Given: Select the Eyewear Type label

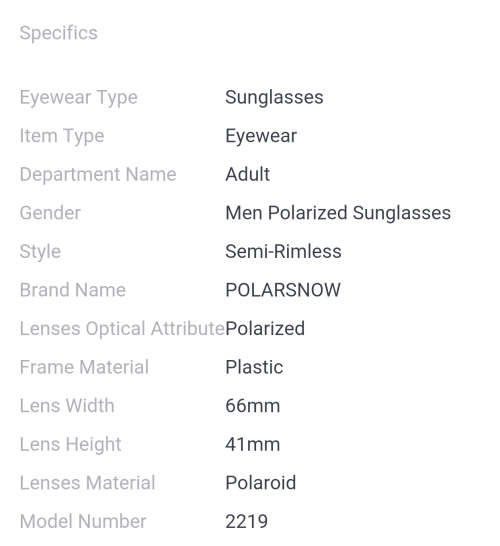Looking at the screenshot, I should click(x=79, y=98).
